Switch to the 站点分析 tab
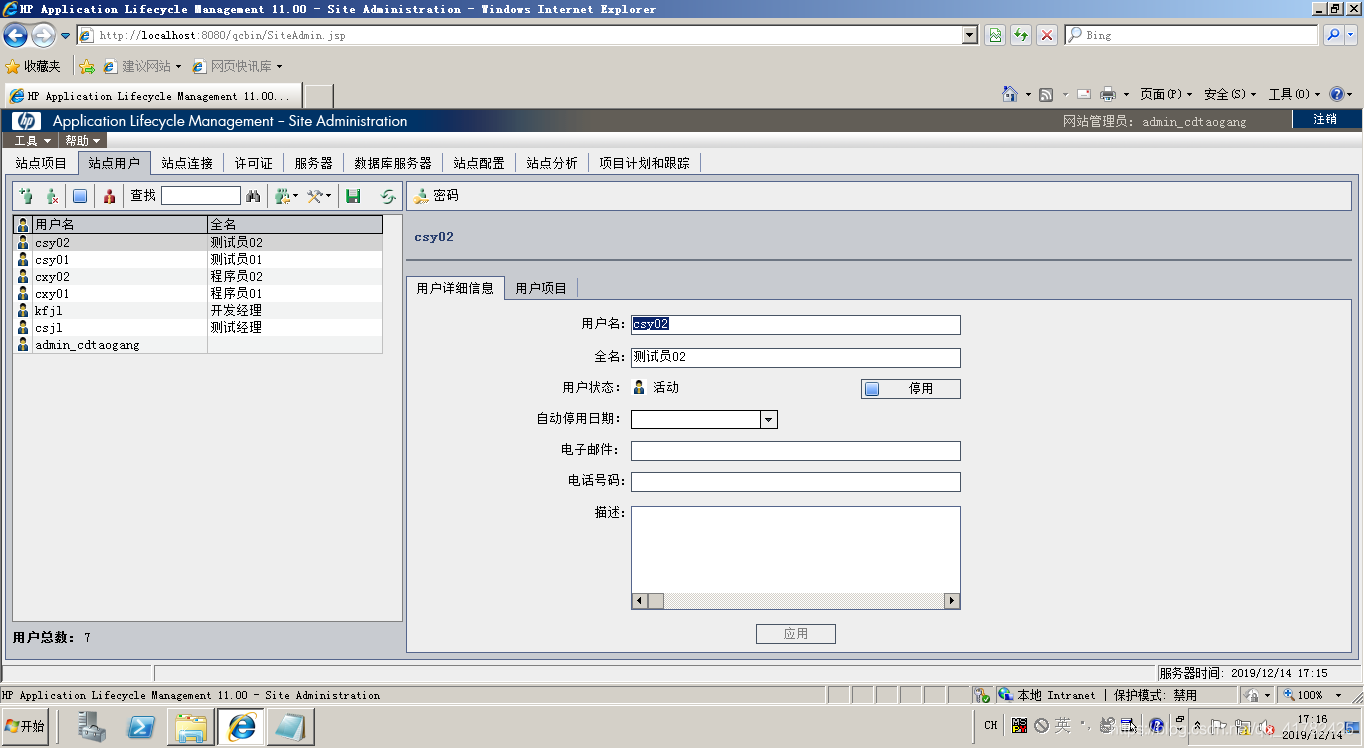The width and height of the screenshot is (1364, 748). coord(552,163)
